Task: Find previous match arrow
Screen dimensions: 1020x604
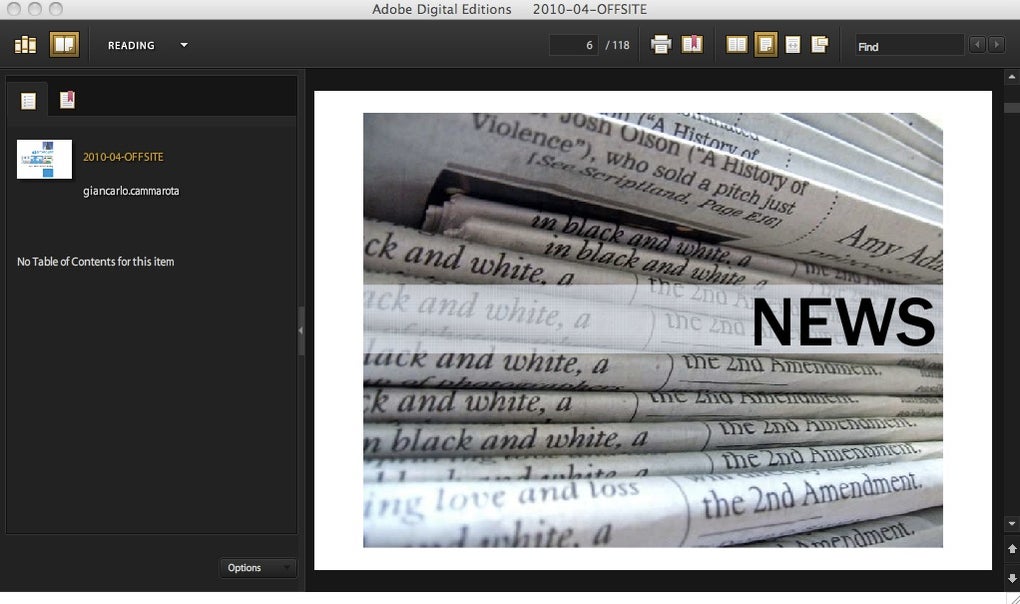Action: coord(977,45)
